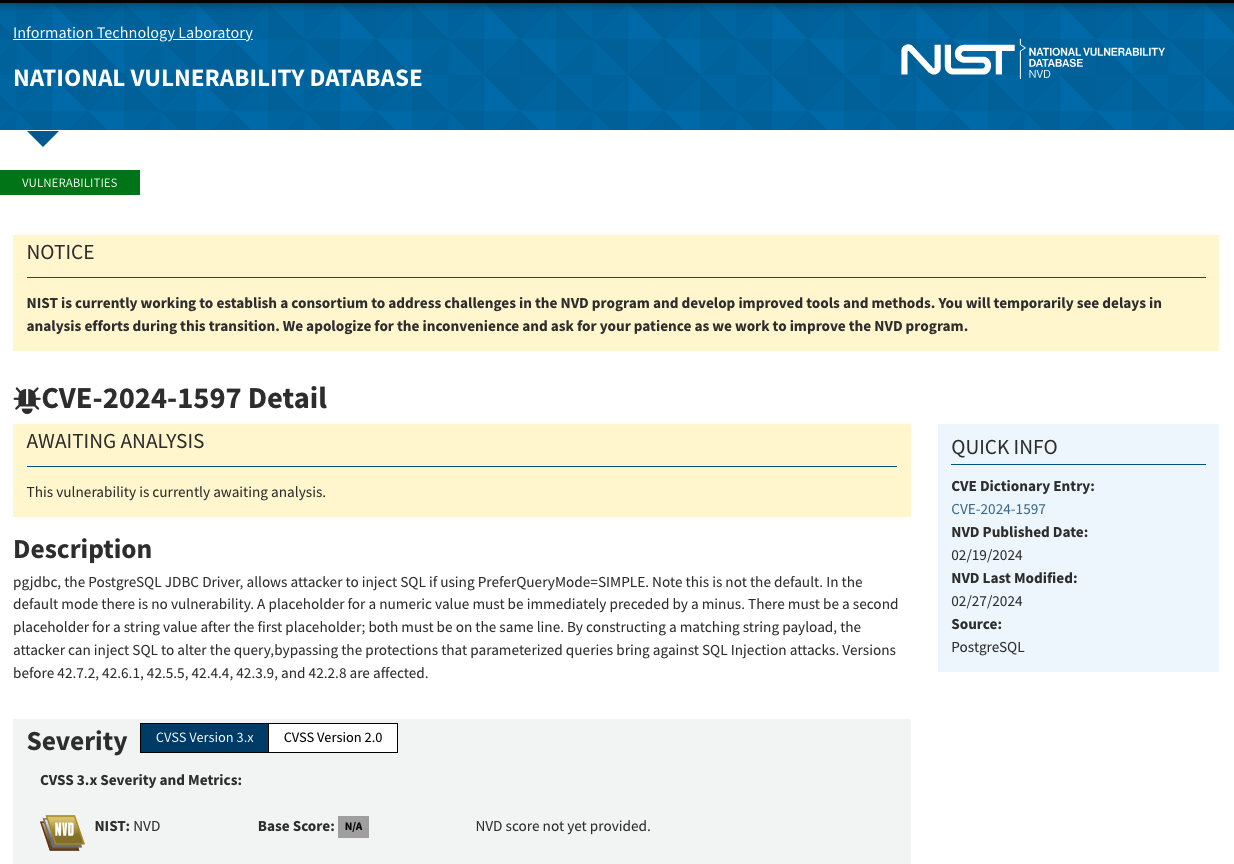Click the bug icon beside CVE-2024-1597 Detail
The width and height of the screenshot is (1234, 864).
coord(27,400)
